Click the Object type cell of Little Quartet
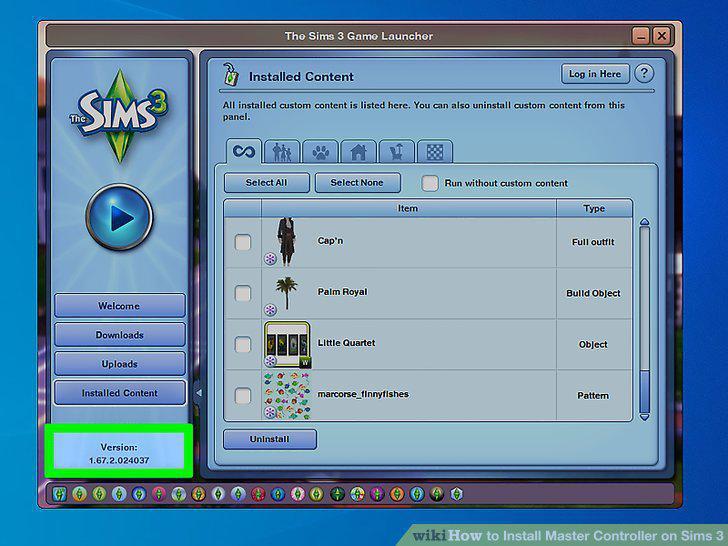The height and width of the screenshot is (546, 728). coord(593,344)
